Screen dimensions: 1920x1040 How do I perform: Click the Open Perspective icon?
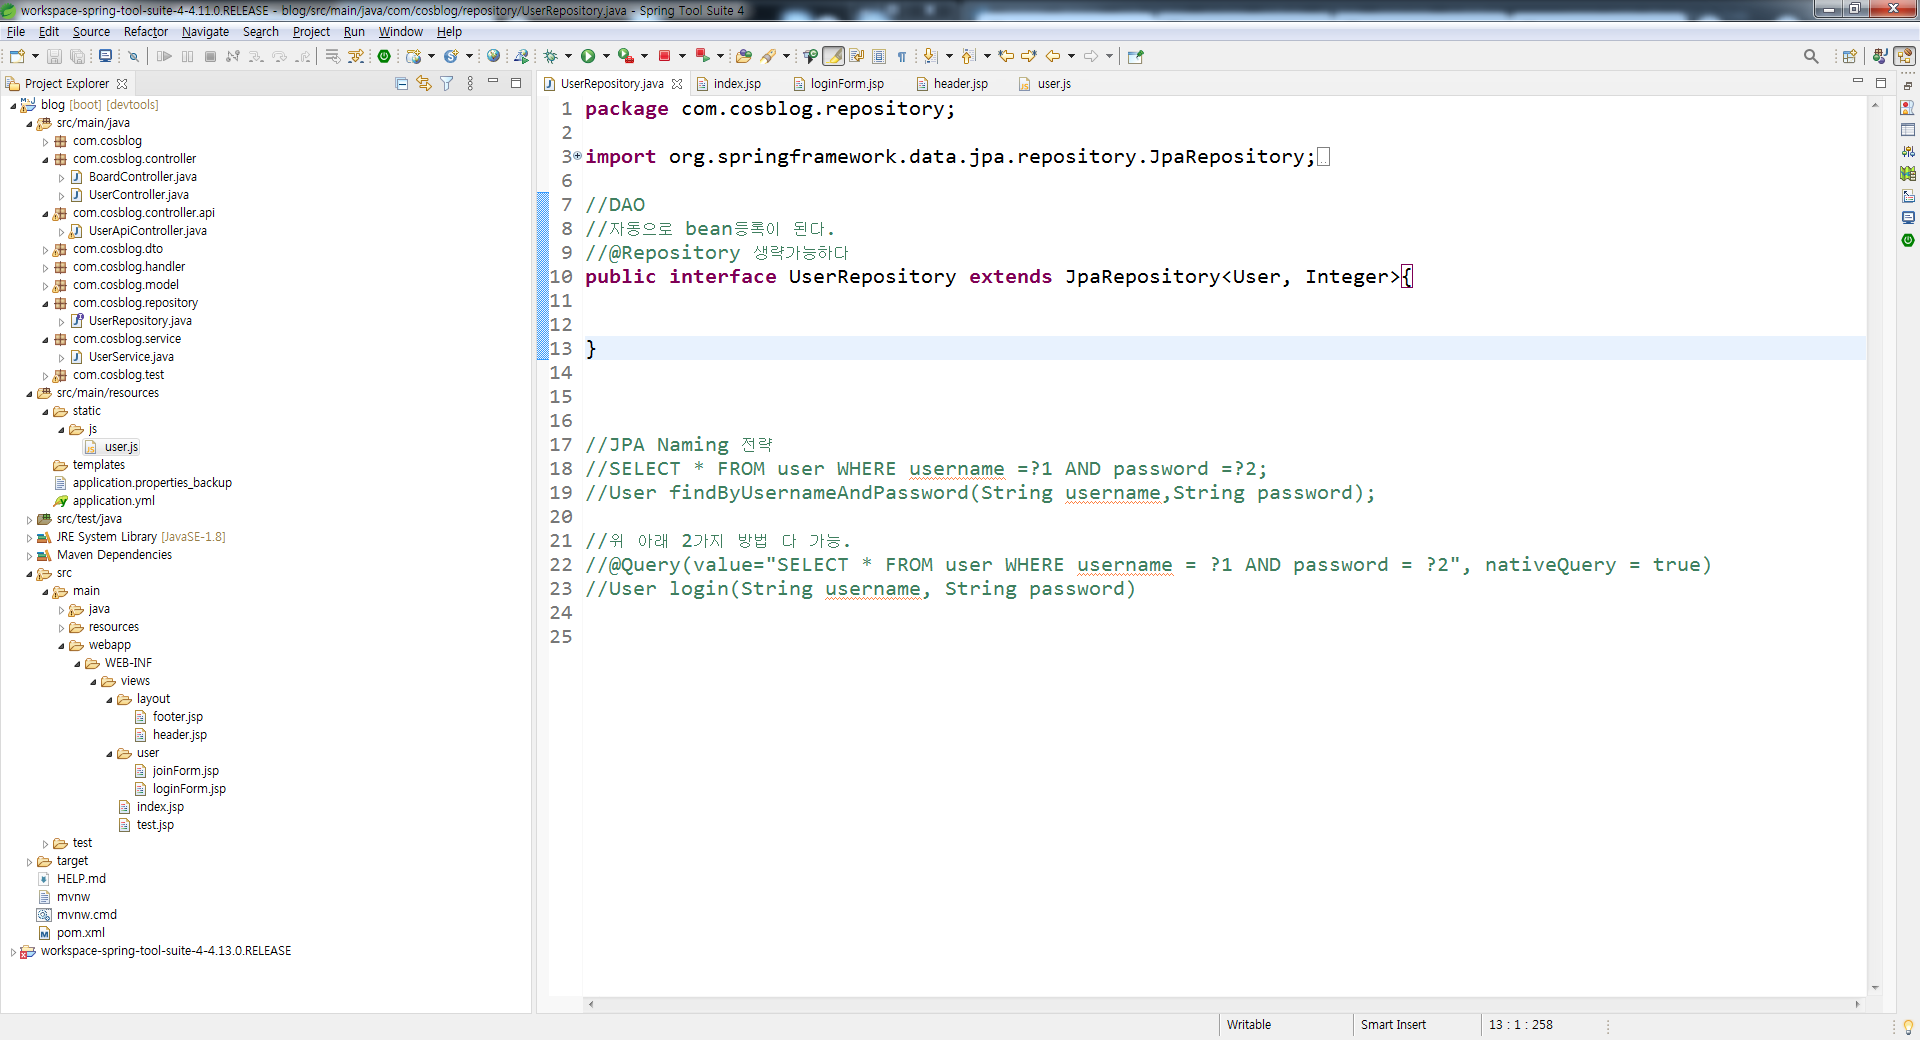click(x=1849, y=57)
